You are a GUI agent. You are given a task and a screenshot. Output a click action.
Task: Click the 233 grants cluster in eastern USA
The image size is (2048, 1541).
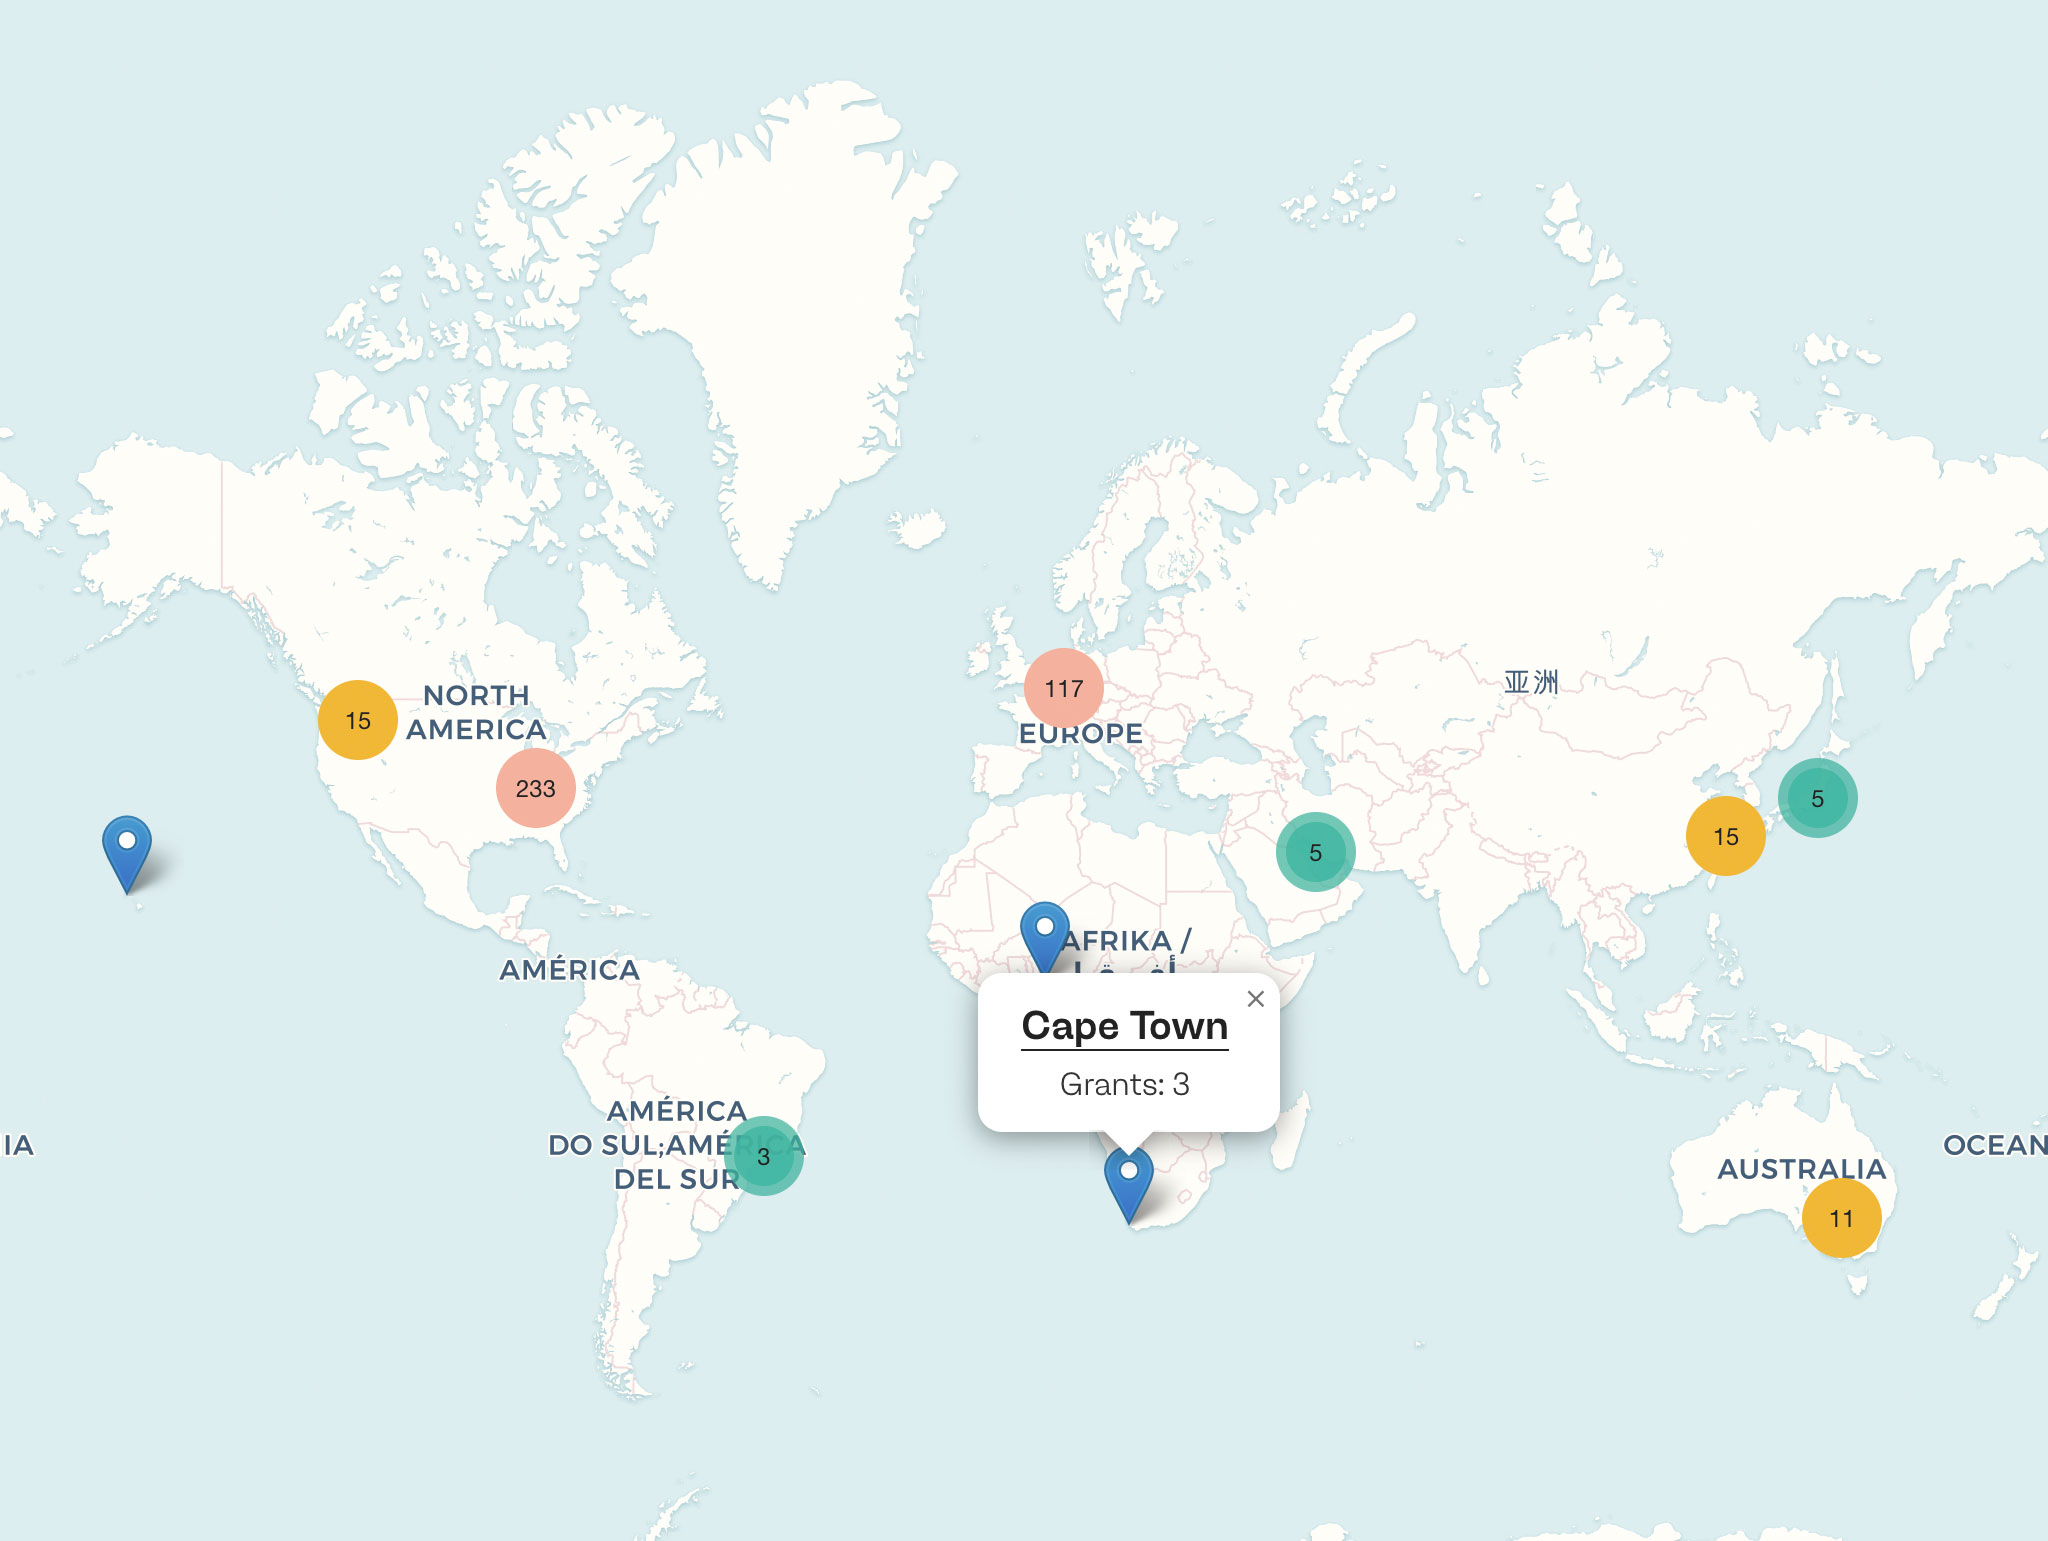[x=536, y=788]
